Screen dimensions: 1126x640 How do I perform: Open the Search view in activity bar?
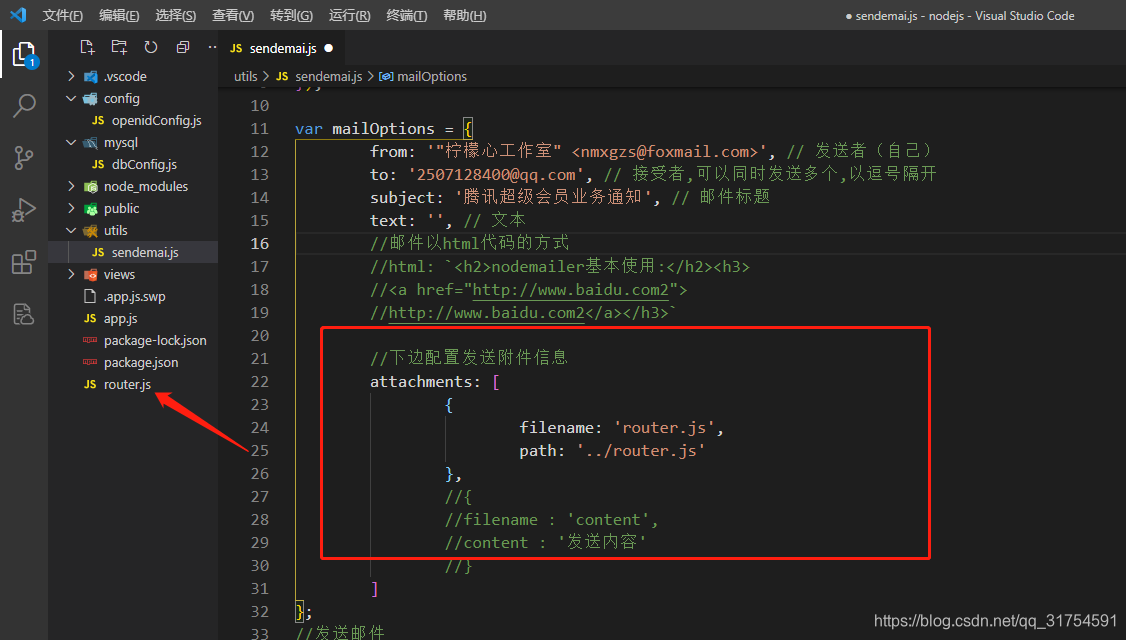(24, 106)
